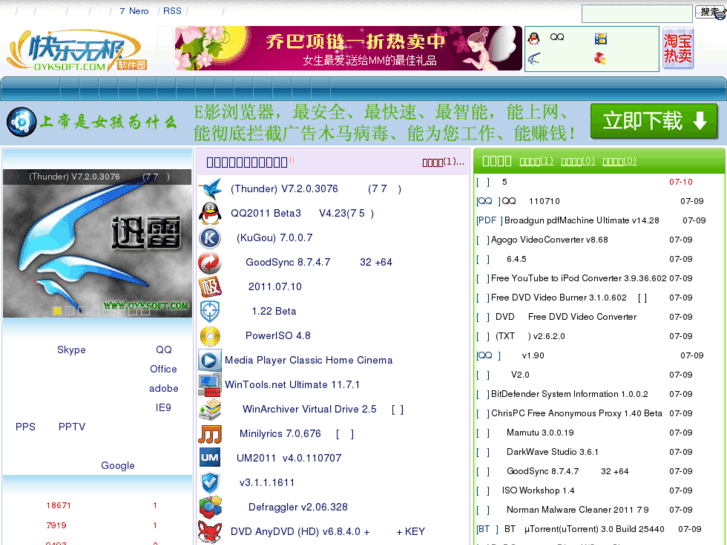
Task: Open the Google link in left panel
Action: point(118,465)
